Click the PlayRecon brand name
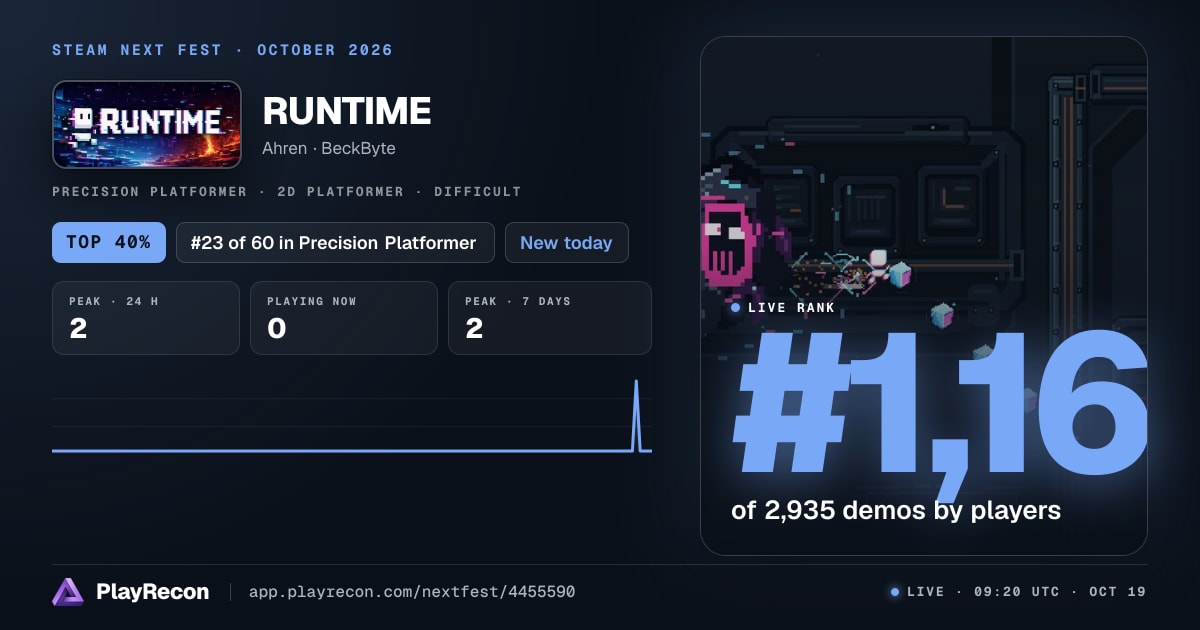This screenshot has width=1200, height=630. (152, 592)
